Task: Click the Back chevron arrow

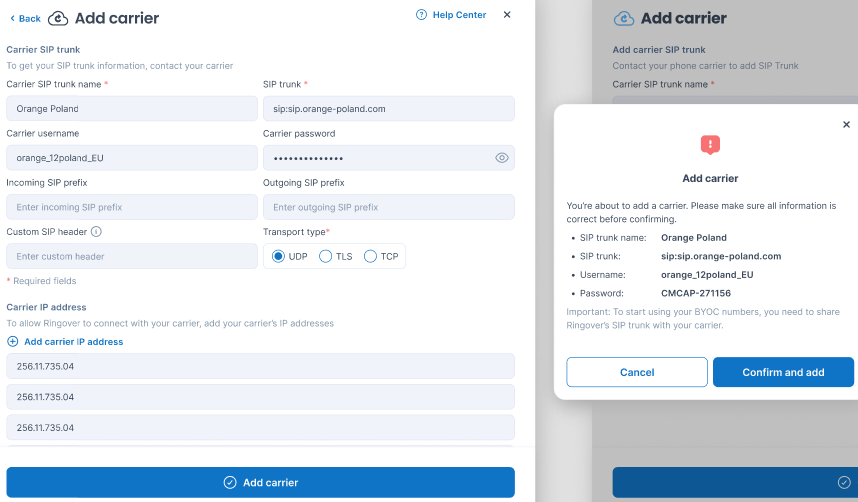Action: [x=12, y=18]
